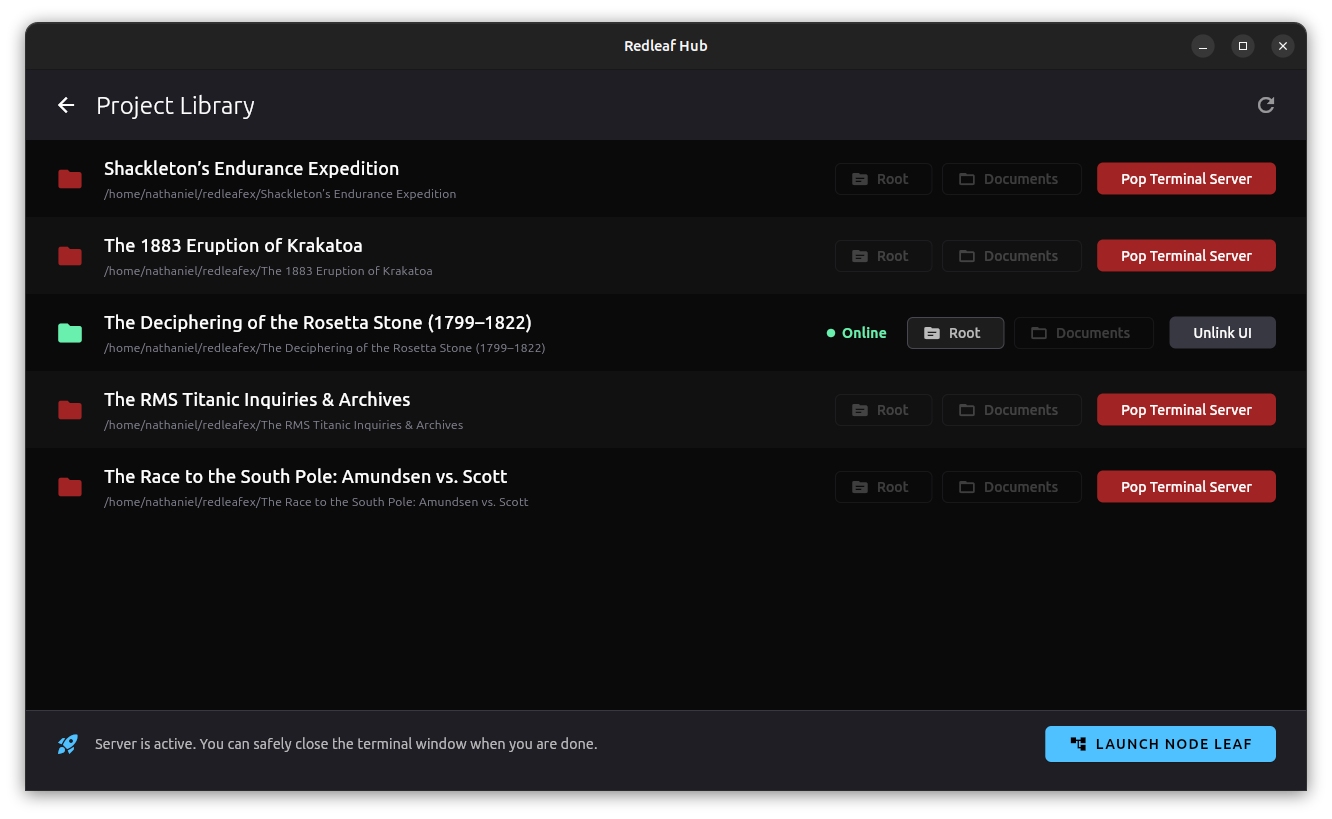Click the green folder icon for Rosetta Stone project

click(x=70, y=333)
